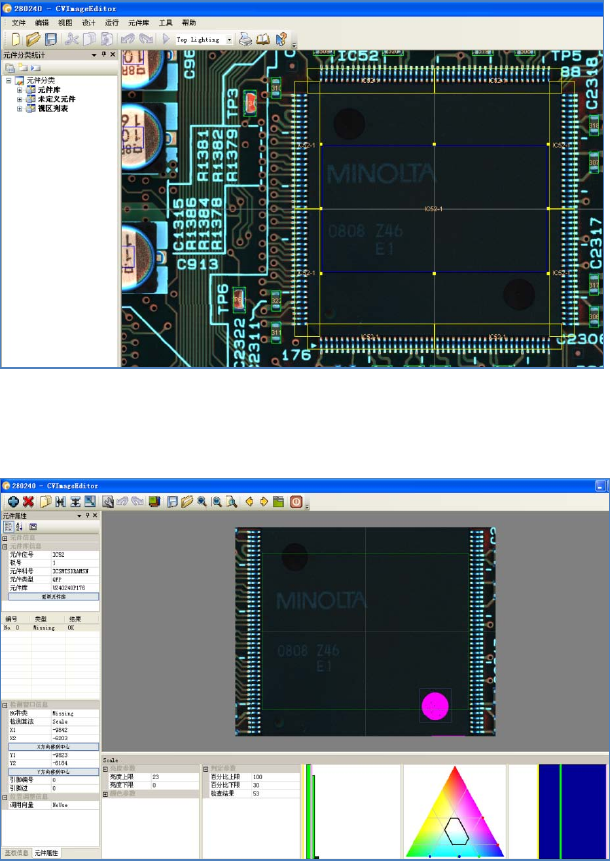Open the 编辑 menu
Viewport: 610px width, 861px height.
(x=42, y=23)
